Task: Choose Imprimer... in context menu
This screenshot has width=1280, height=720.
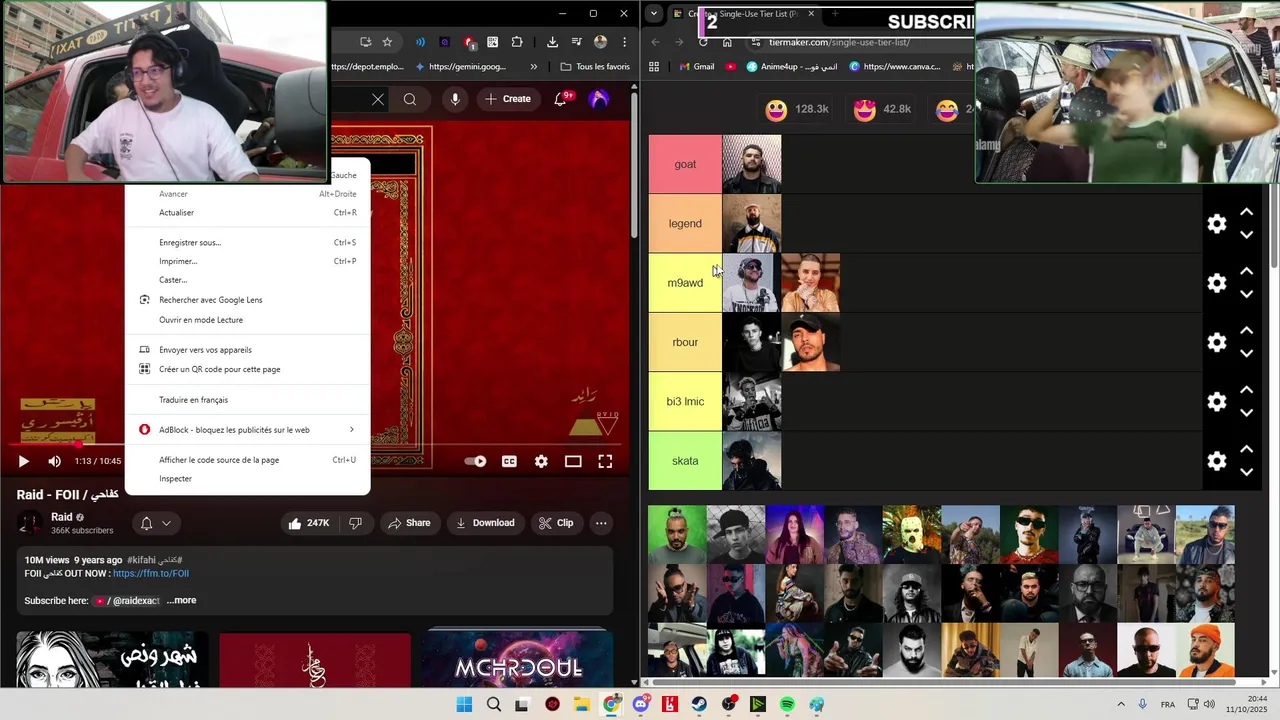Action: coord(247,262)
